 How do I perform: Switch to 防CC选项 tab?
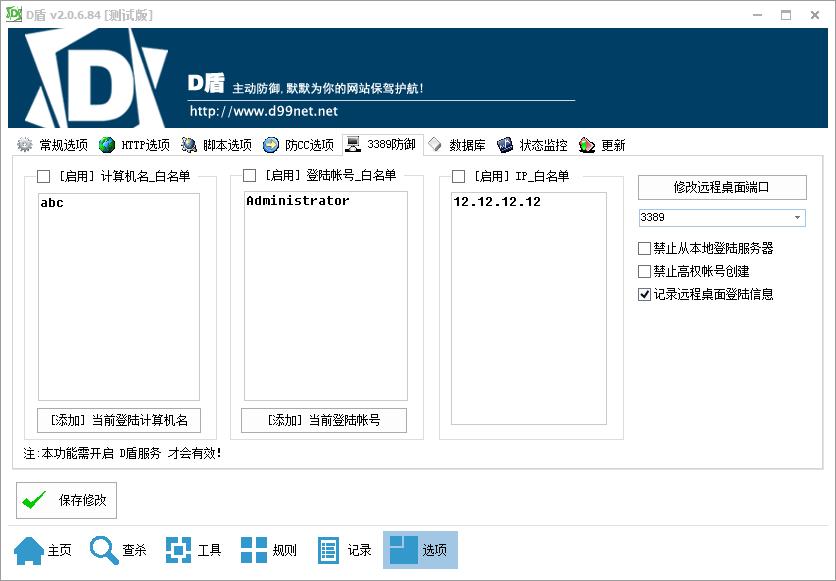pyautogui.click(x=299, y=145)
